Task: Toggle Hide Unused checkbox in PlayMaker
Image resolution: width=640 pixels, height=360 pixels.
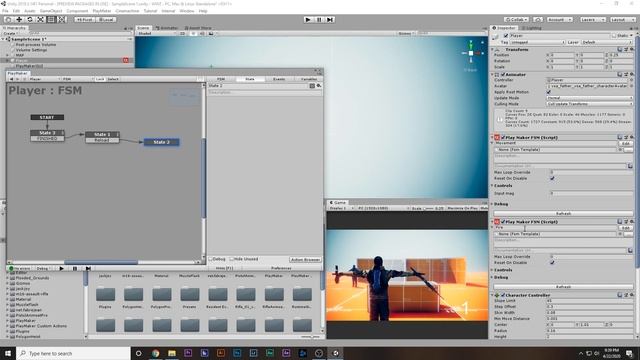Action: pyautogui.click(x=231, y=259)
